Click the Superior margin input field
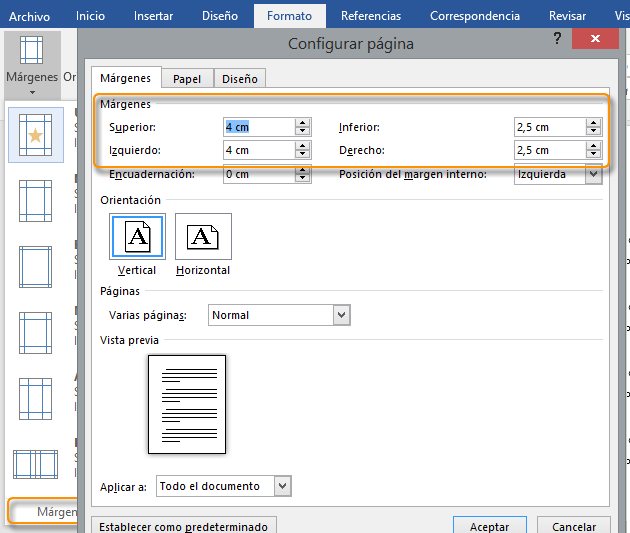The width and height of the screenshot is (630, 533). pyautogui.click(x=259, y=127)
